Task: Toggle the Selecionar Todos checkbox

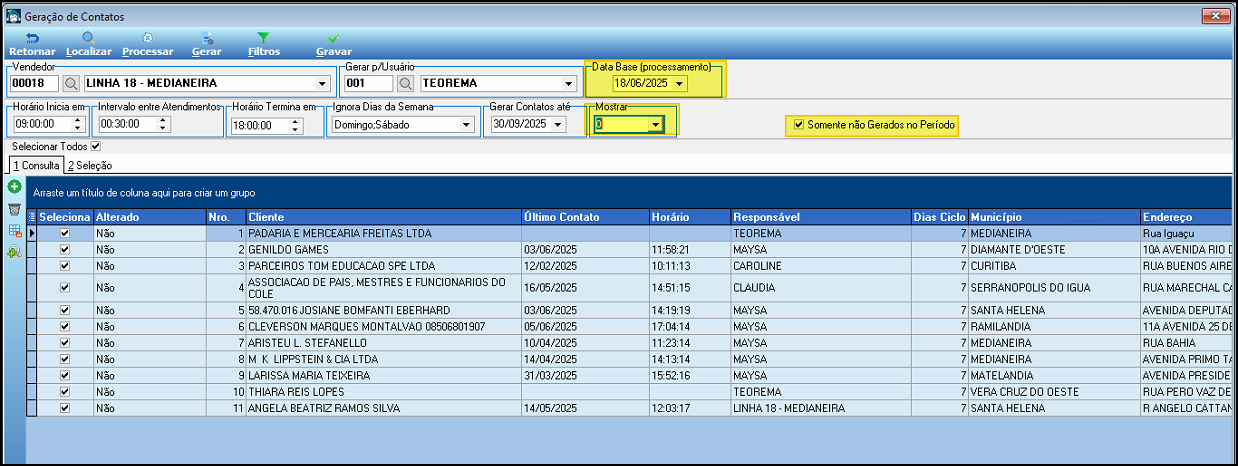Action: tap(96, 147)
